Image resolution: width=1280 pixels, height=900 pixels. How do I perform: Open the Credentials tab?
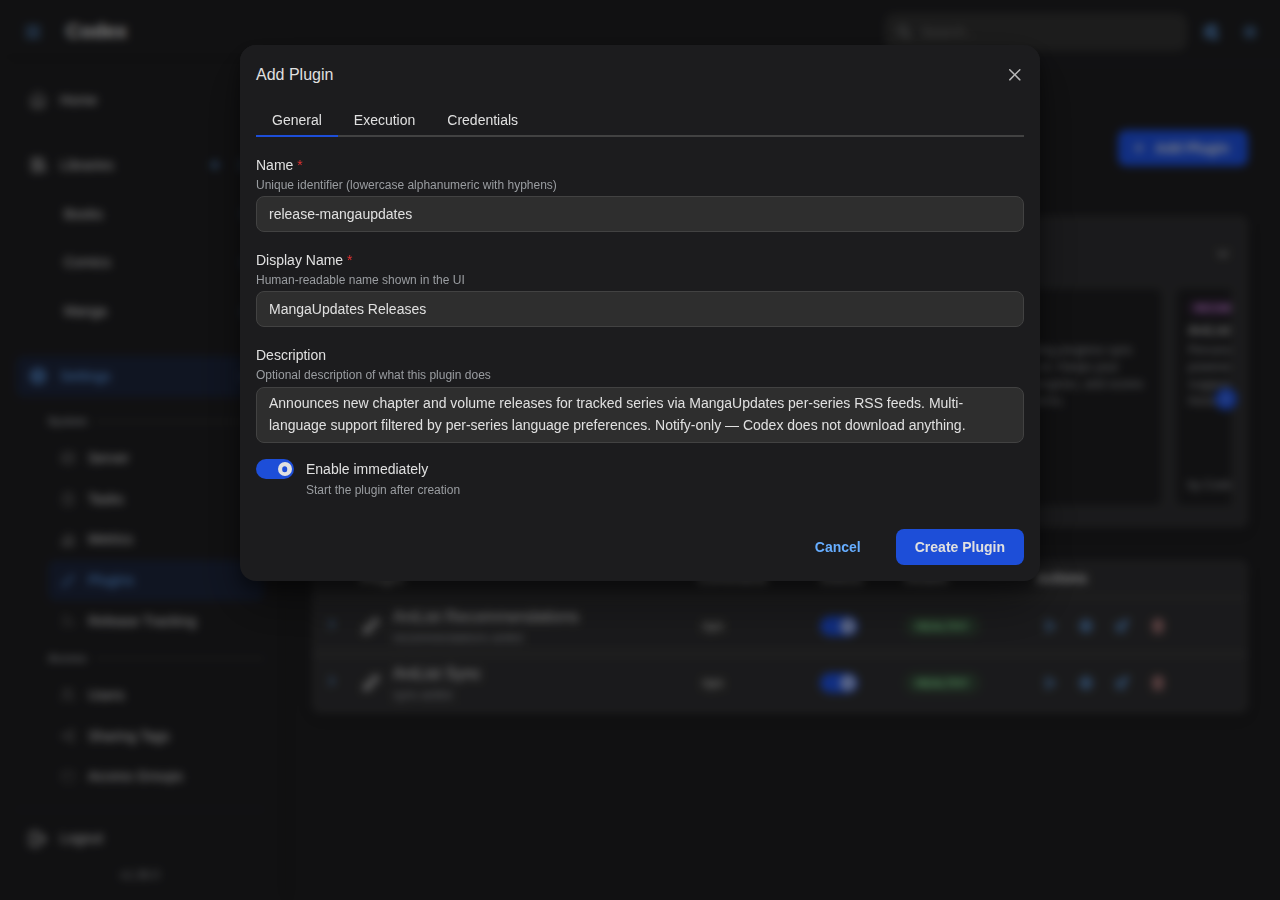[482, 120]
